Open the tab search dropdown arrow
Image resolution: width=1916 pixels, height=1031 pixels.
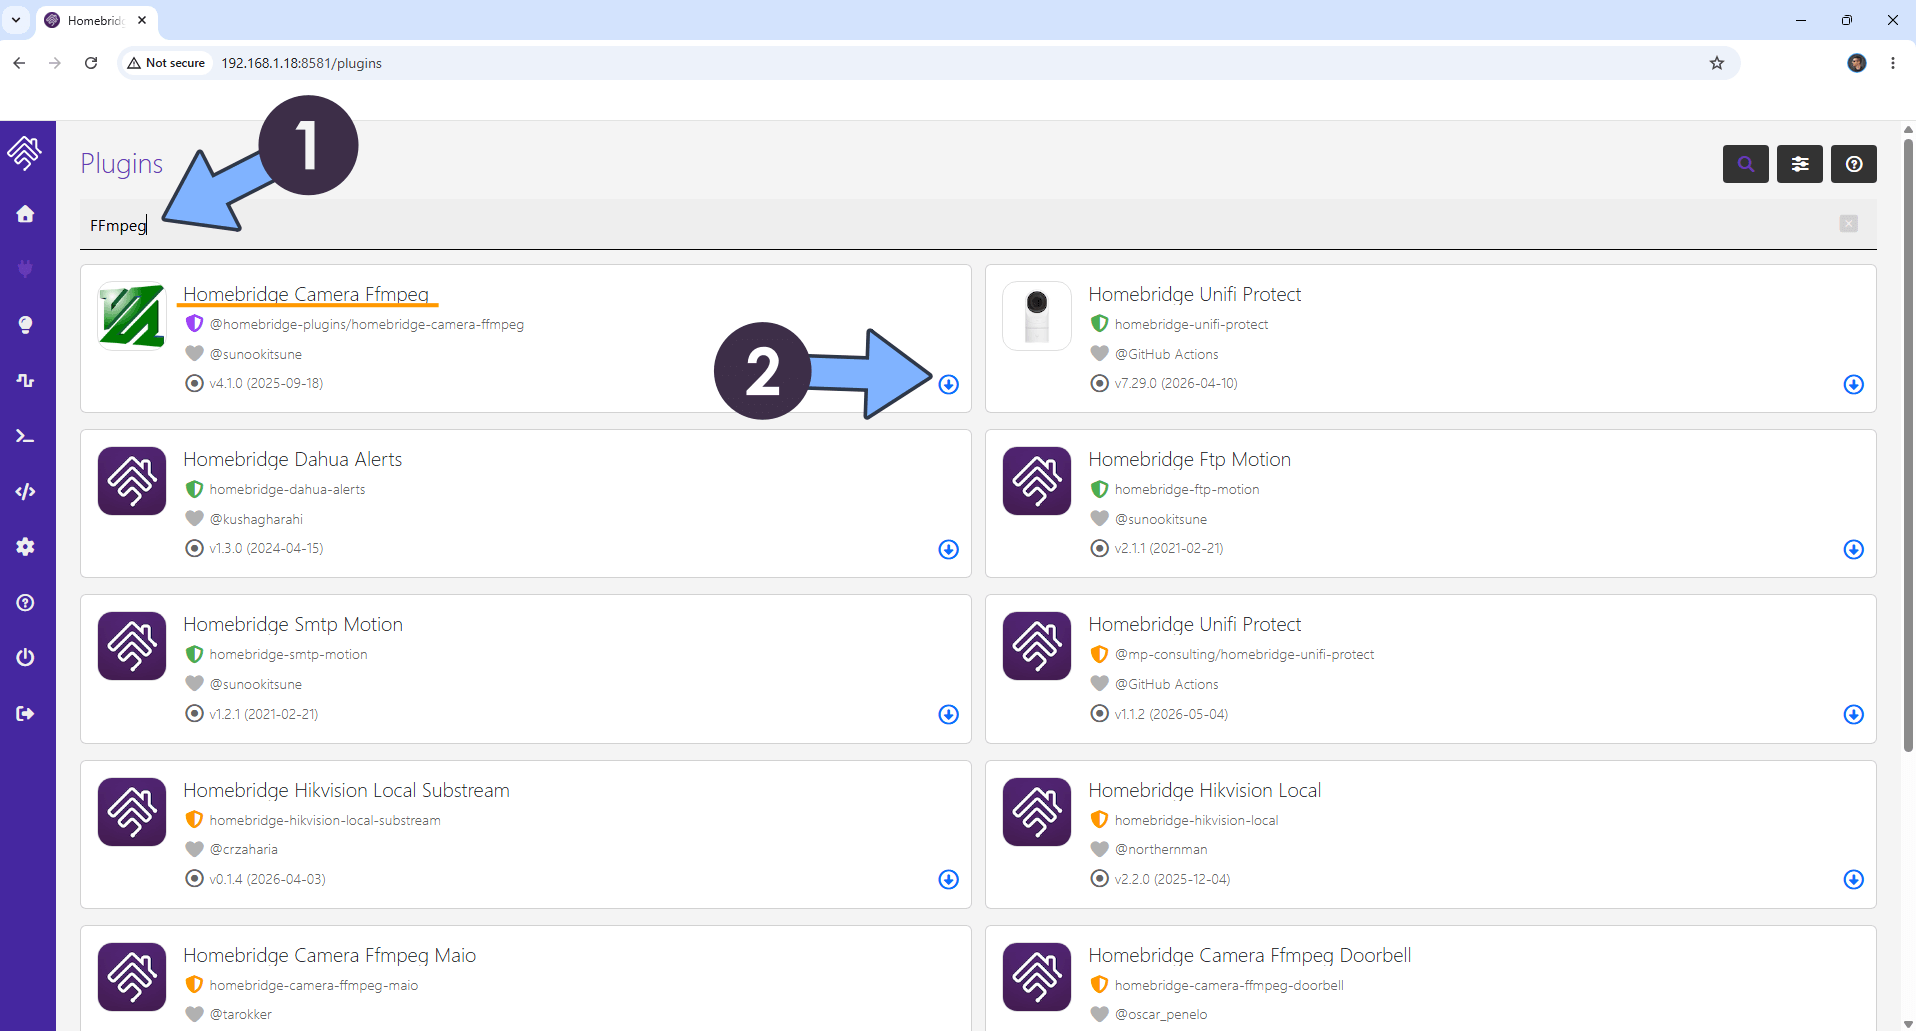[x=16, y=20]
